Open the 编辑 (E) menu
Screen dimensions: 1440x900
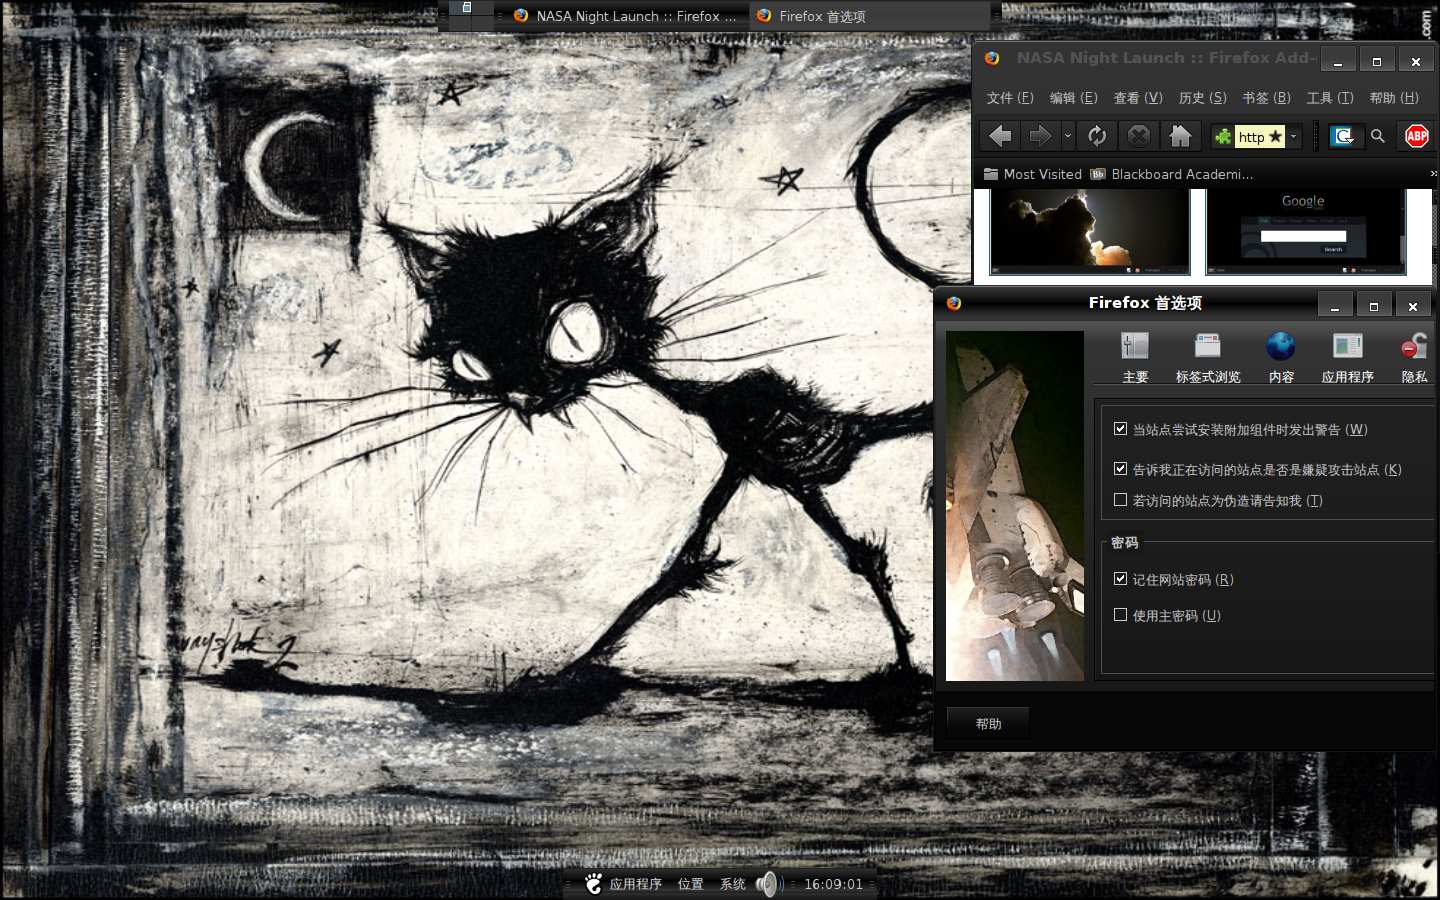tap(1073, 98)
